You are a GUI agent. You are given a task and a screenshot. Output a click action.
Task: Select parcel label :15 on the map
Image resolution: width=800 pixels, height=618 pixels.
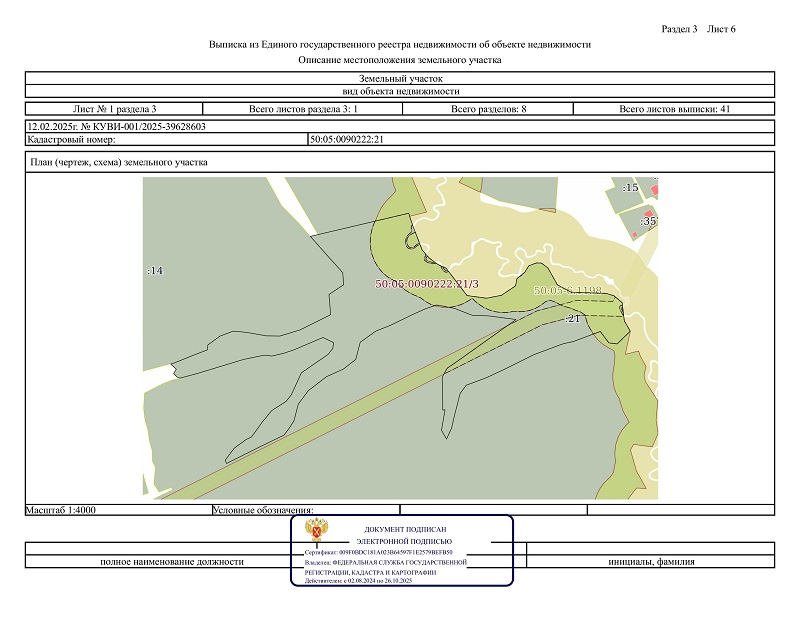point(630,187)
